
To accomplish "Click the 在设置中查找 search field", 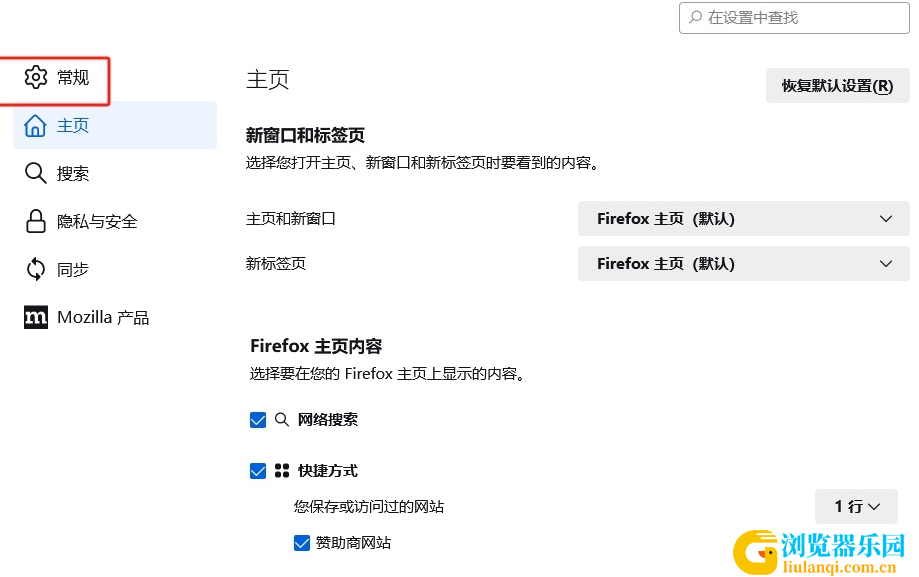I will (794, 18).
